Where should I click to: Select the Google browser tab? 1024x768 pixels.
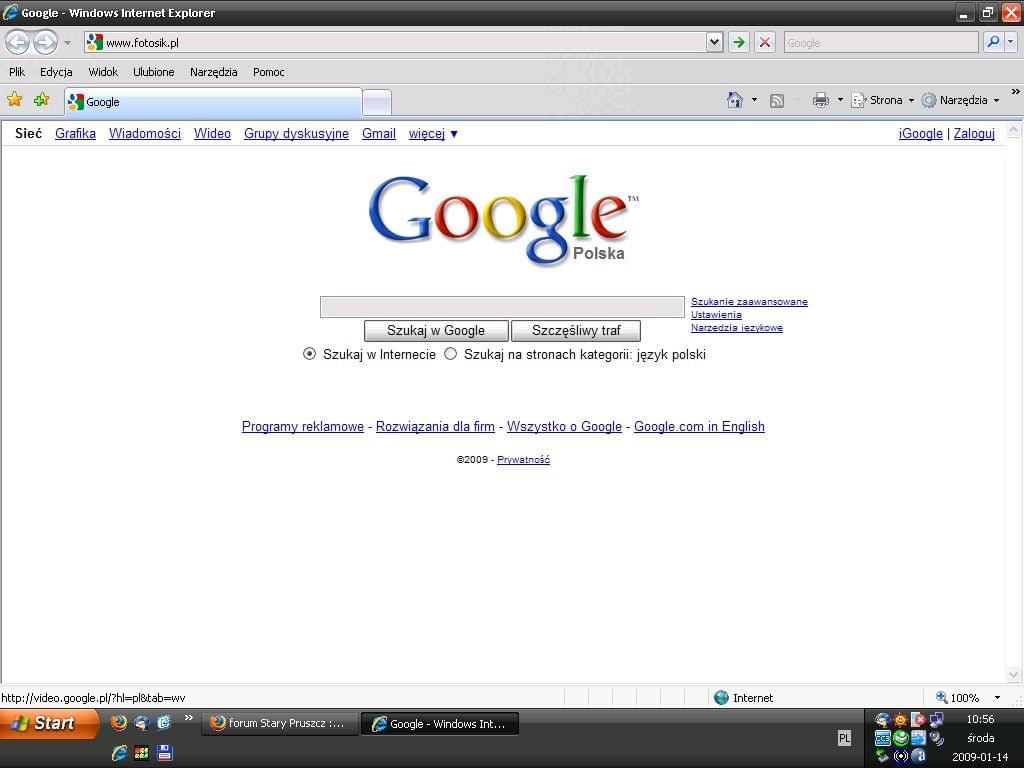coord(213,102)
